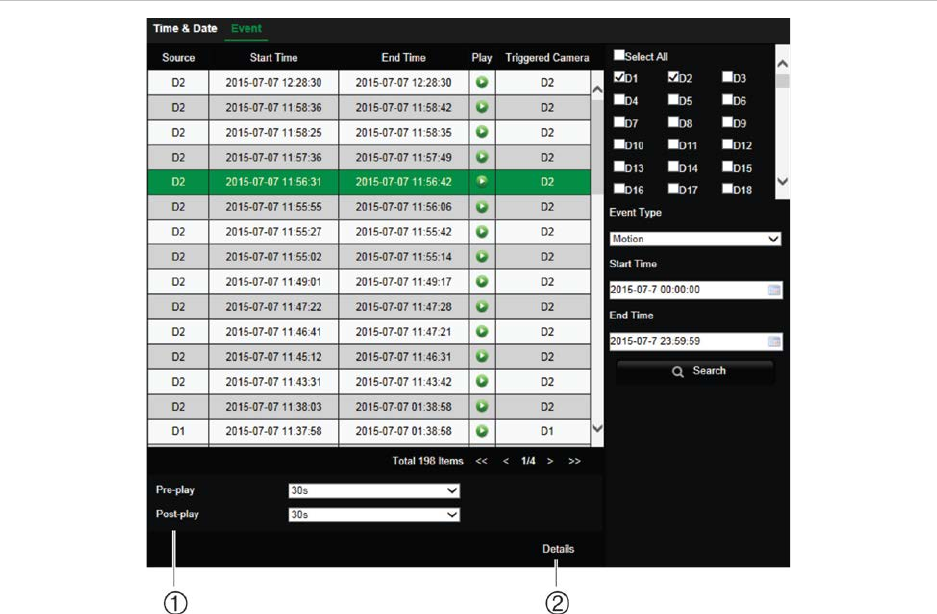Toggle the Select All checkbox

pyautogui.click(x=619, y=55)
